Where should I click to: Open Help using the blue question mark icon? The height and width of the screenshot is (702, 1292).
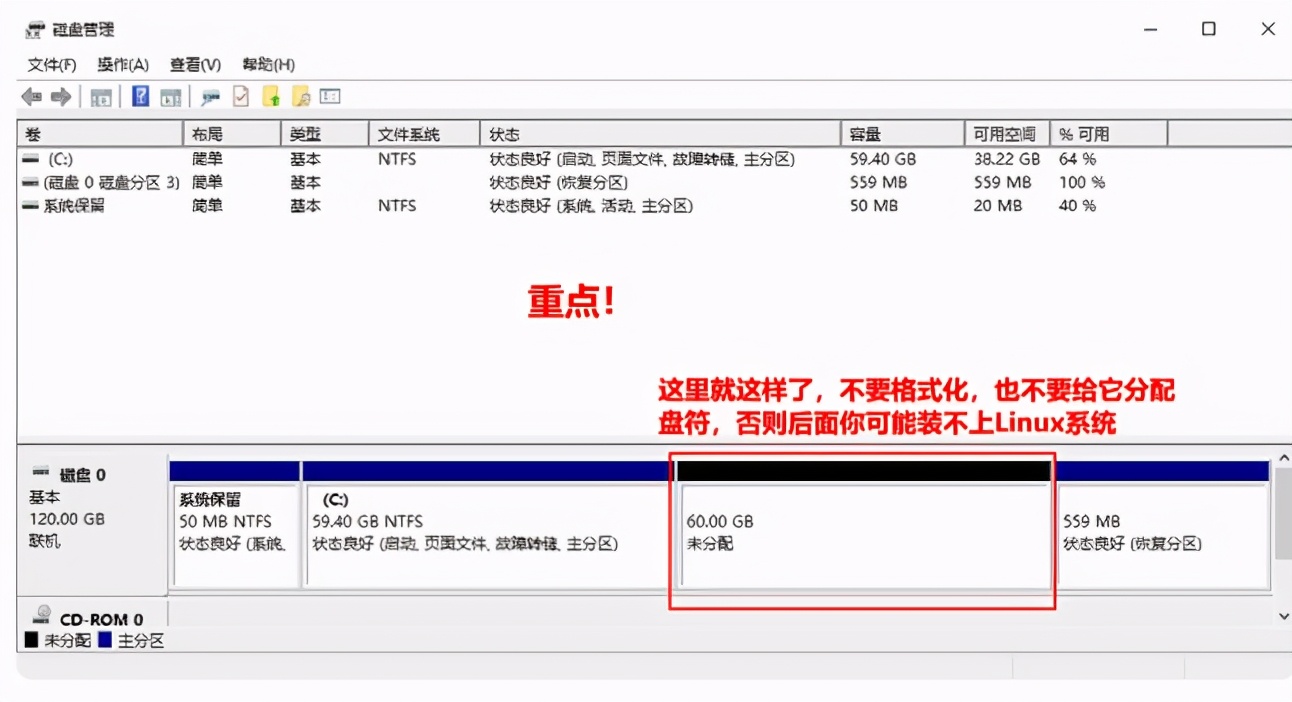pos(140,96)
